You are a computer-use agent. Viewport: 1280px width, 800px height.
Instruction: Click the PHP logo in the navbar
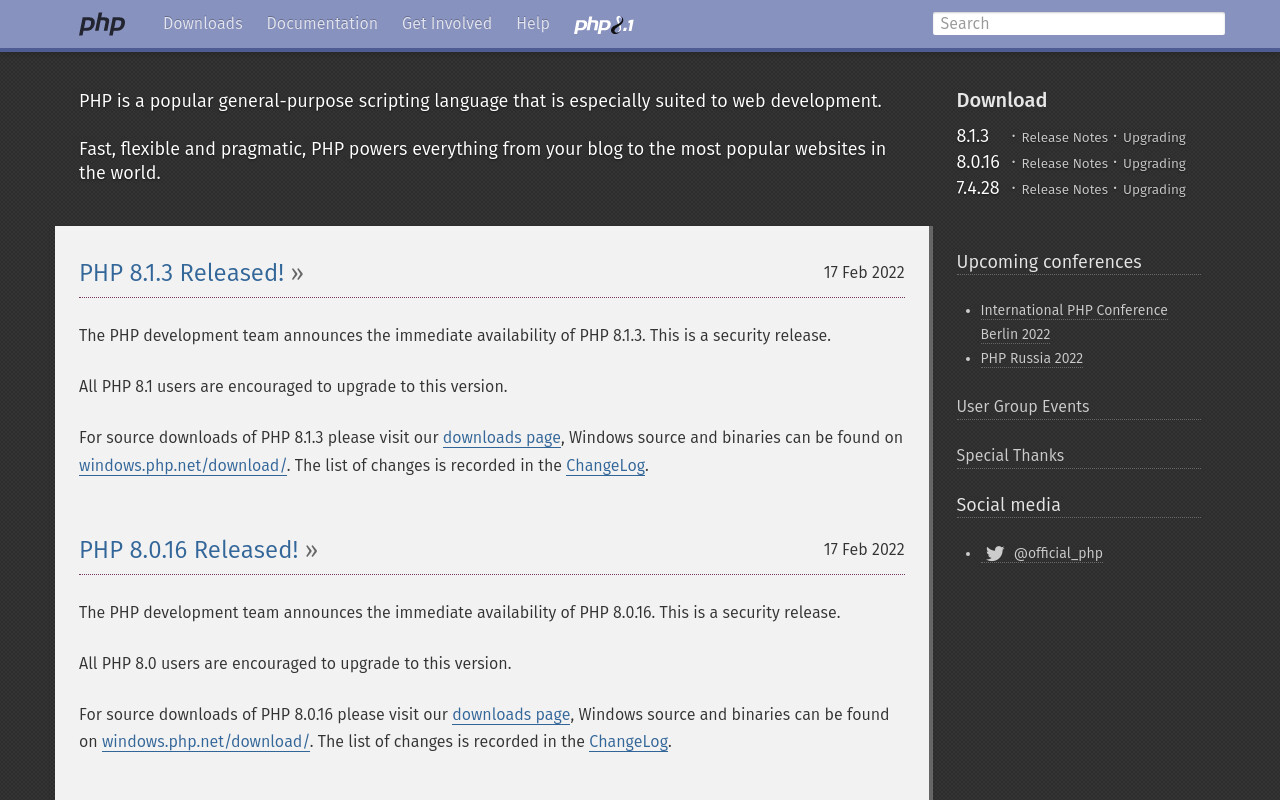click(102, 24)
